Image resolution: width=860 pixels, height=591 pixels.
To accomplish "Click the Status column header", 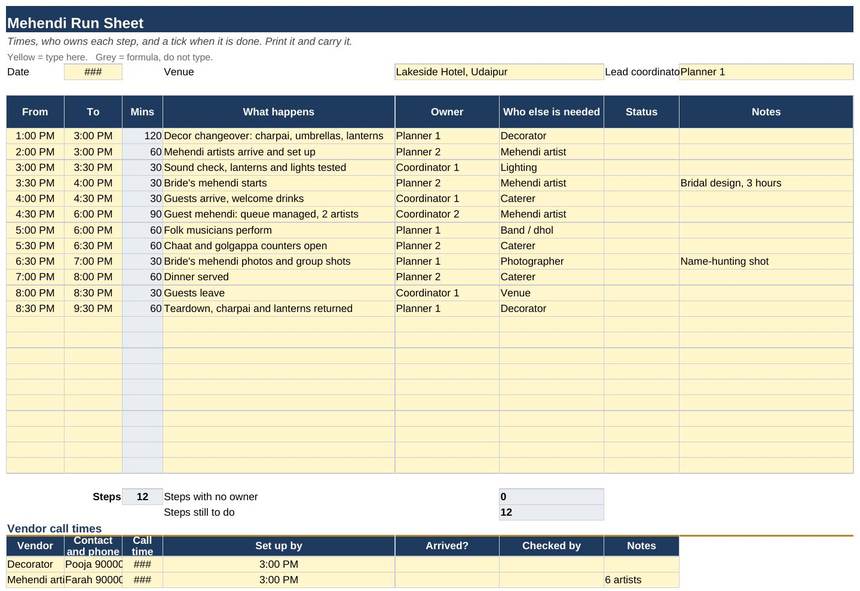I will pos(642,112).
